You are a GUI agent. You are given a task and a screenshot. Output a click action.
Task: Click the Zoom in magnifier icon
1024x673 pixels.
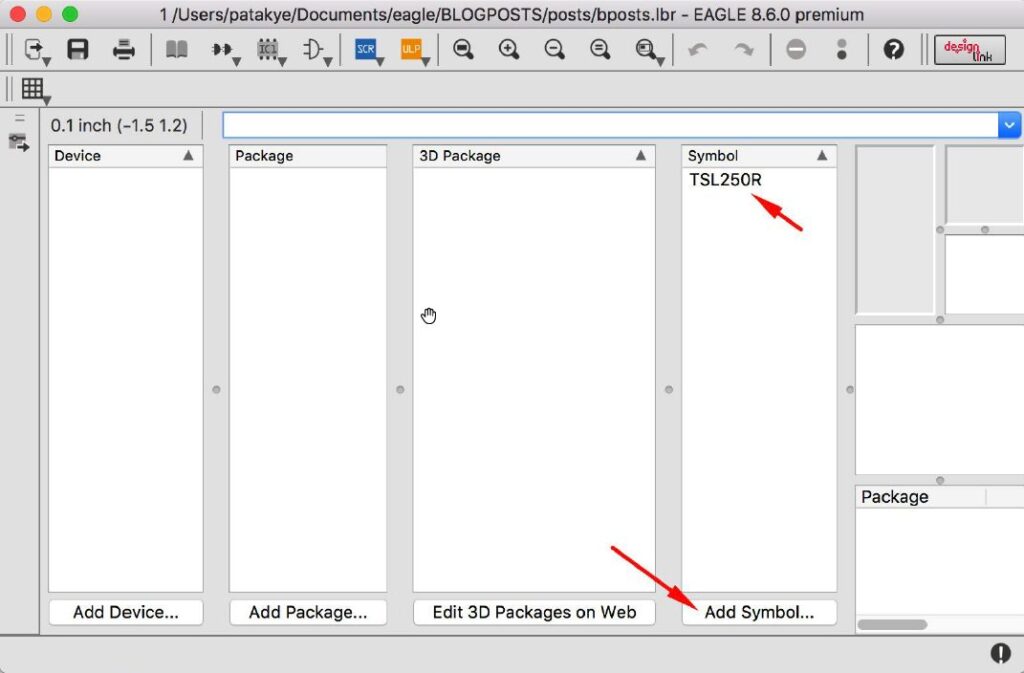509,50
